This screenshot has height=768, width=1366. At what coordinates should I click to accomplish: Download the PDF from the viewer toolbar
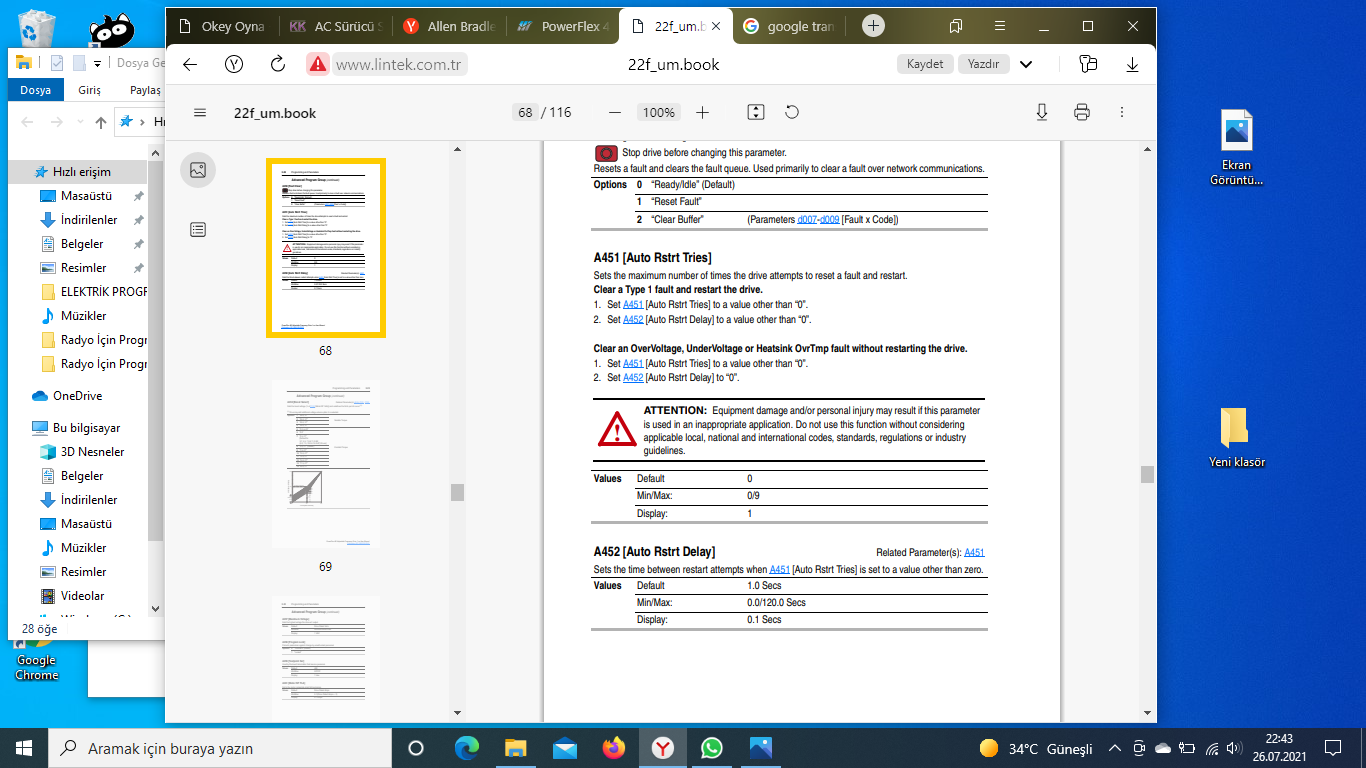[1042, 113]
